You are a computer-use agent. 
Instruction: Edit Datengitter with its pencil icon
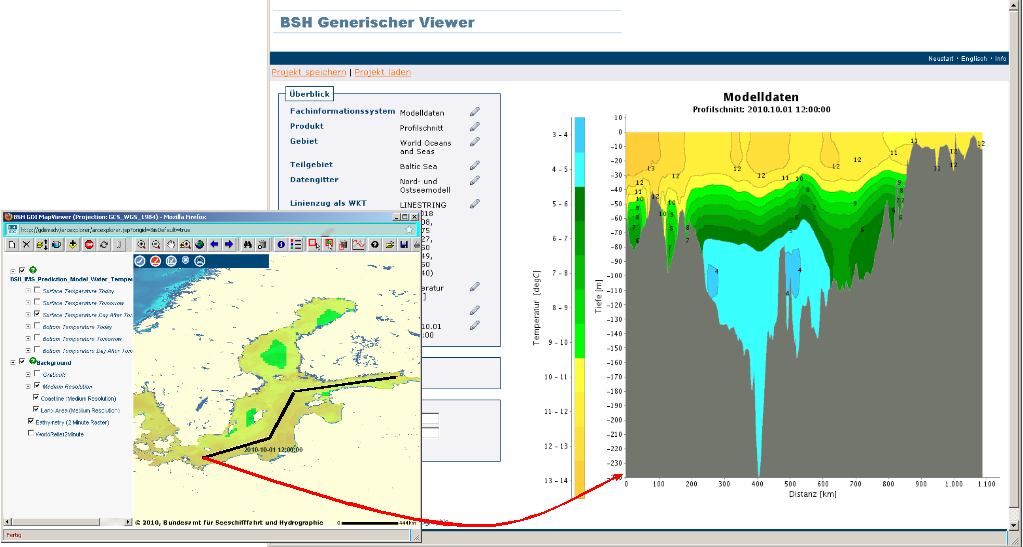(x=475, y=180)
